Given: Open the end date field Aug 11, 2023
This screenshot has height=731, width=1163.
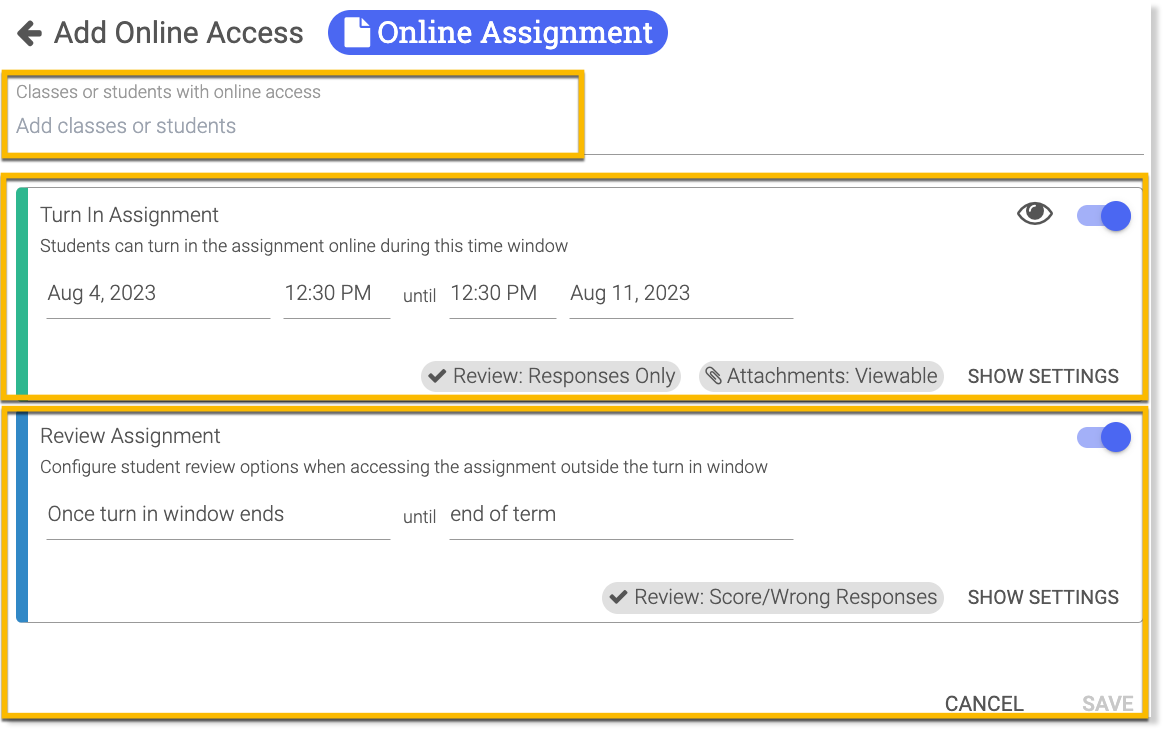Looking at the screenshot, I should click(x=681, y=294).
